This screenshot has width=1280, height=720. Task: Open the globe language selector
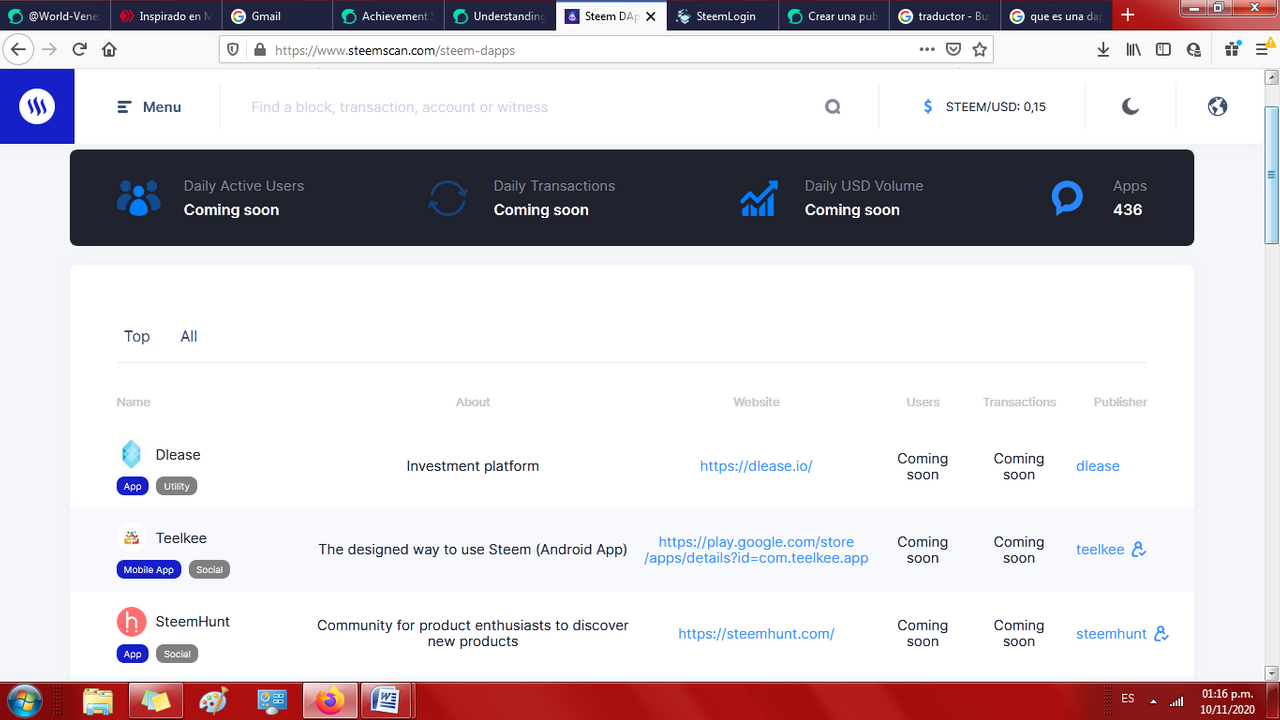pyautogui.click(x=1217, y=106)
